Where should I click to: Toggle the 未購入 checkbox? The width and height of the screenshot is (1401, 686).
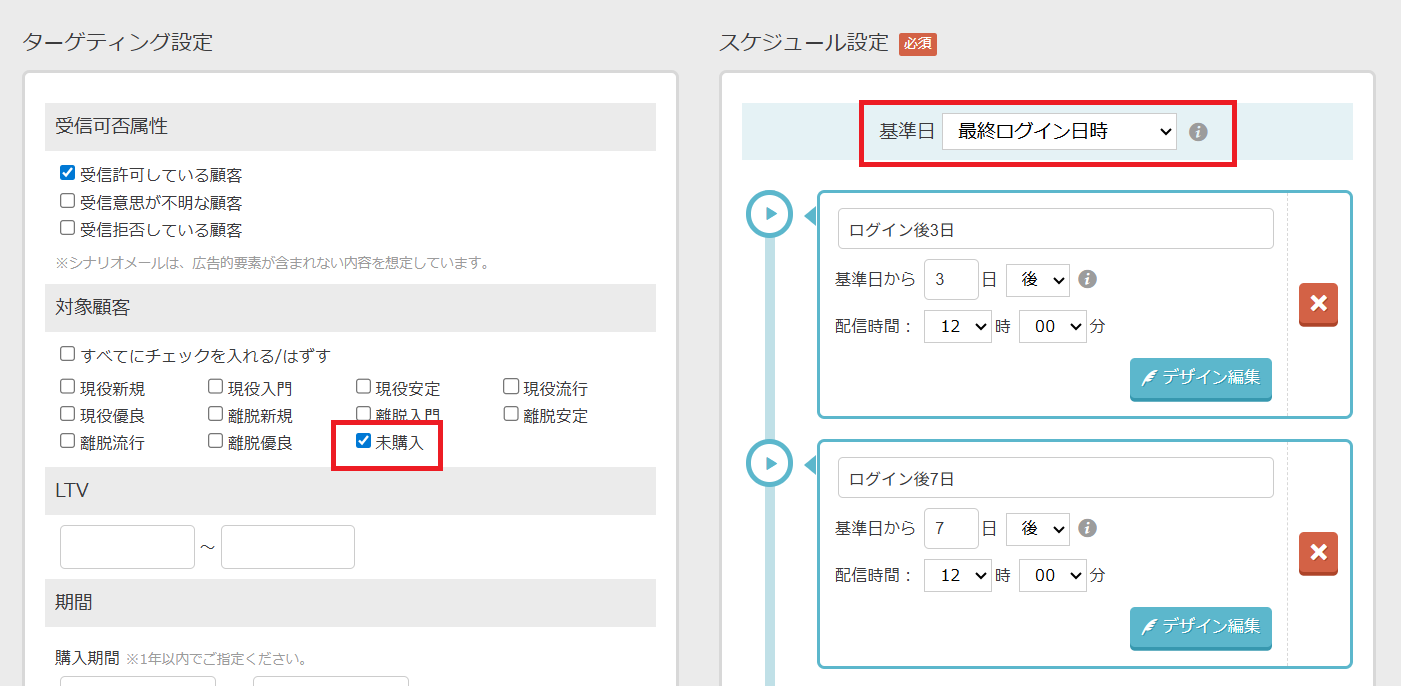[x=364, y=441]
